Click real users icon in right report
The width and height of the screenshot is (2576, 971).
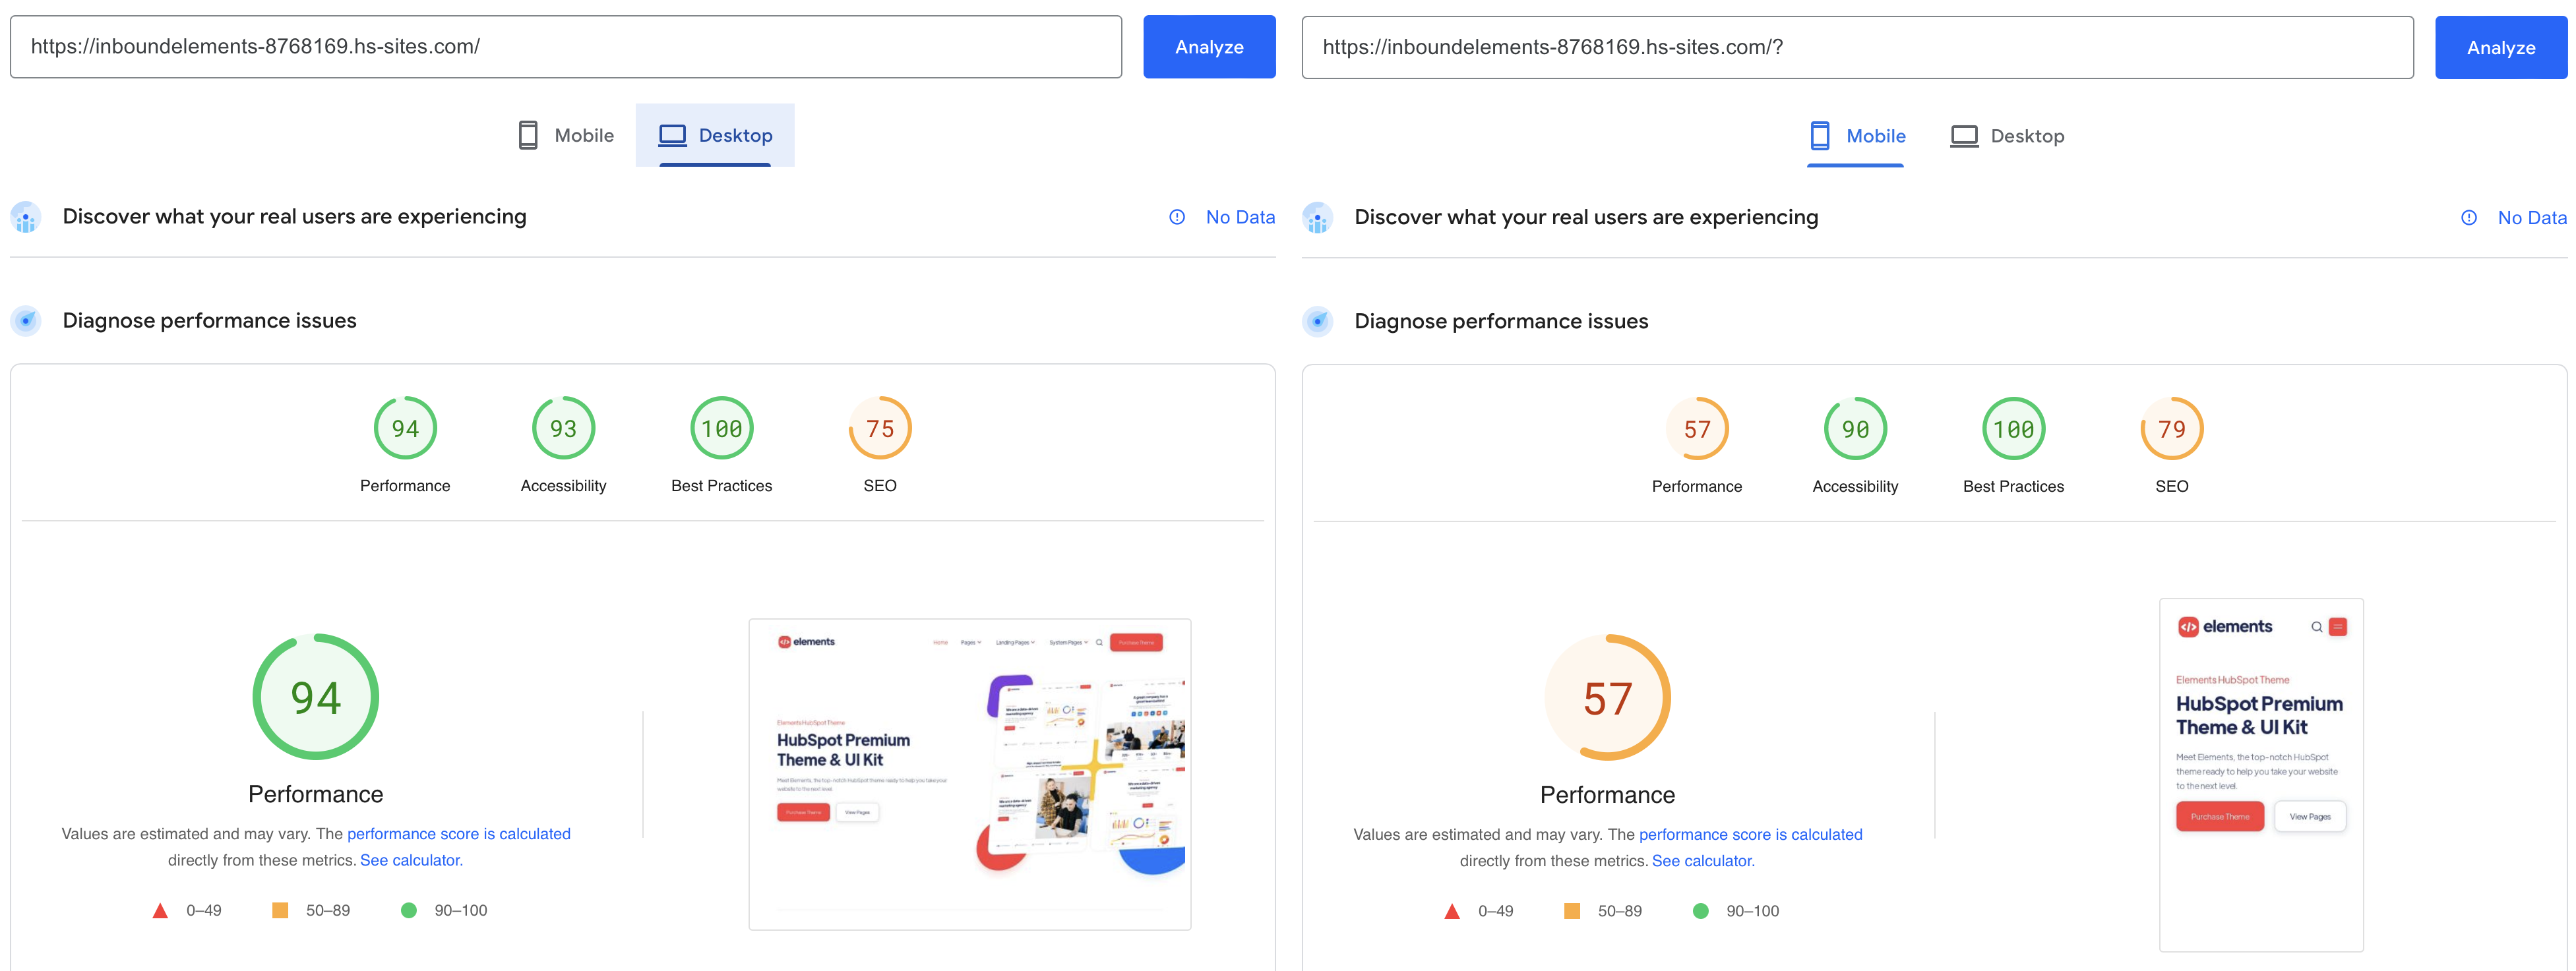[x=1318, y=218]
